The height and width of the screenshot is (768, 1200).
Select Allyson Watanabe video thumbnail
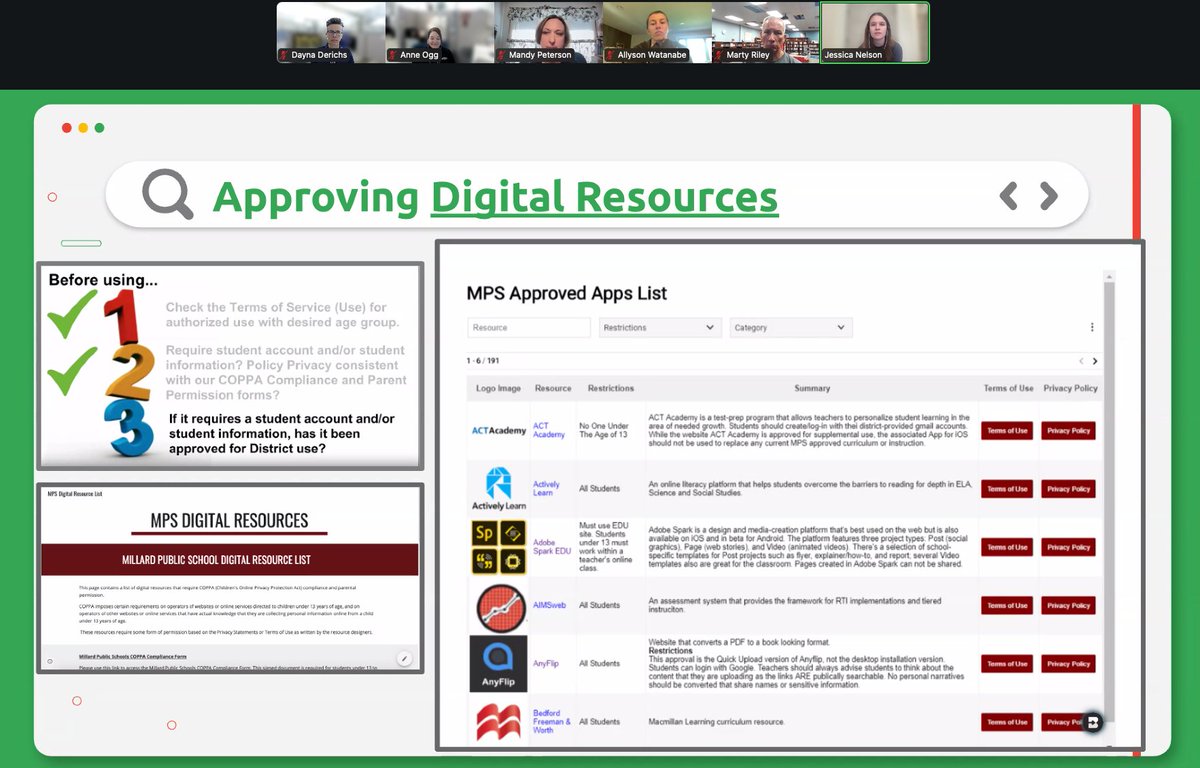coord(657,33)
